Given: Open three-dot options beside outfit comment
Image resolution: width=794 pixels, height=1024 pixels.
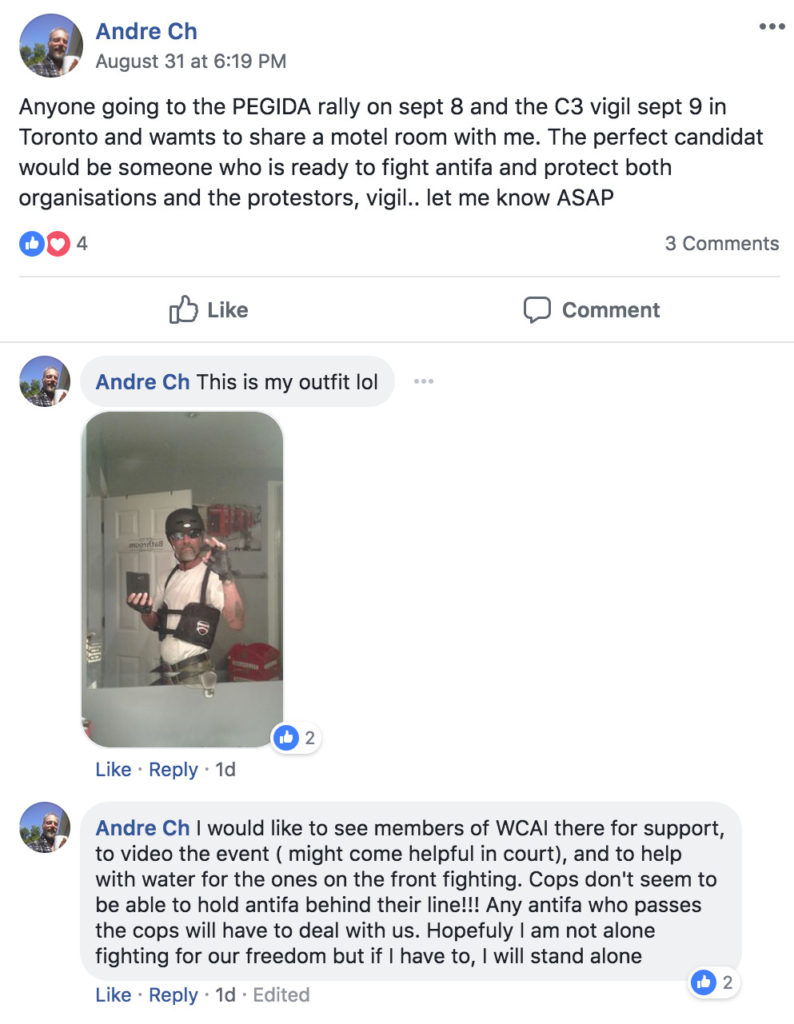Looking at the screenshot, I should [423, 381].
